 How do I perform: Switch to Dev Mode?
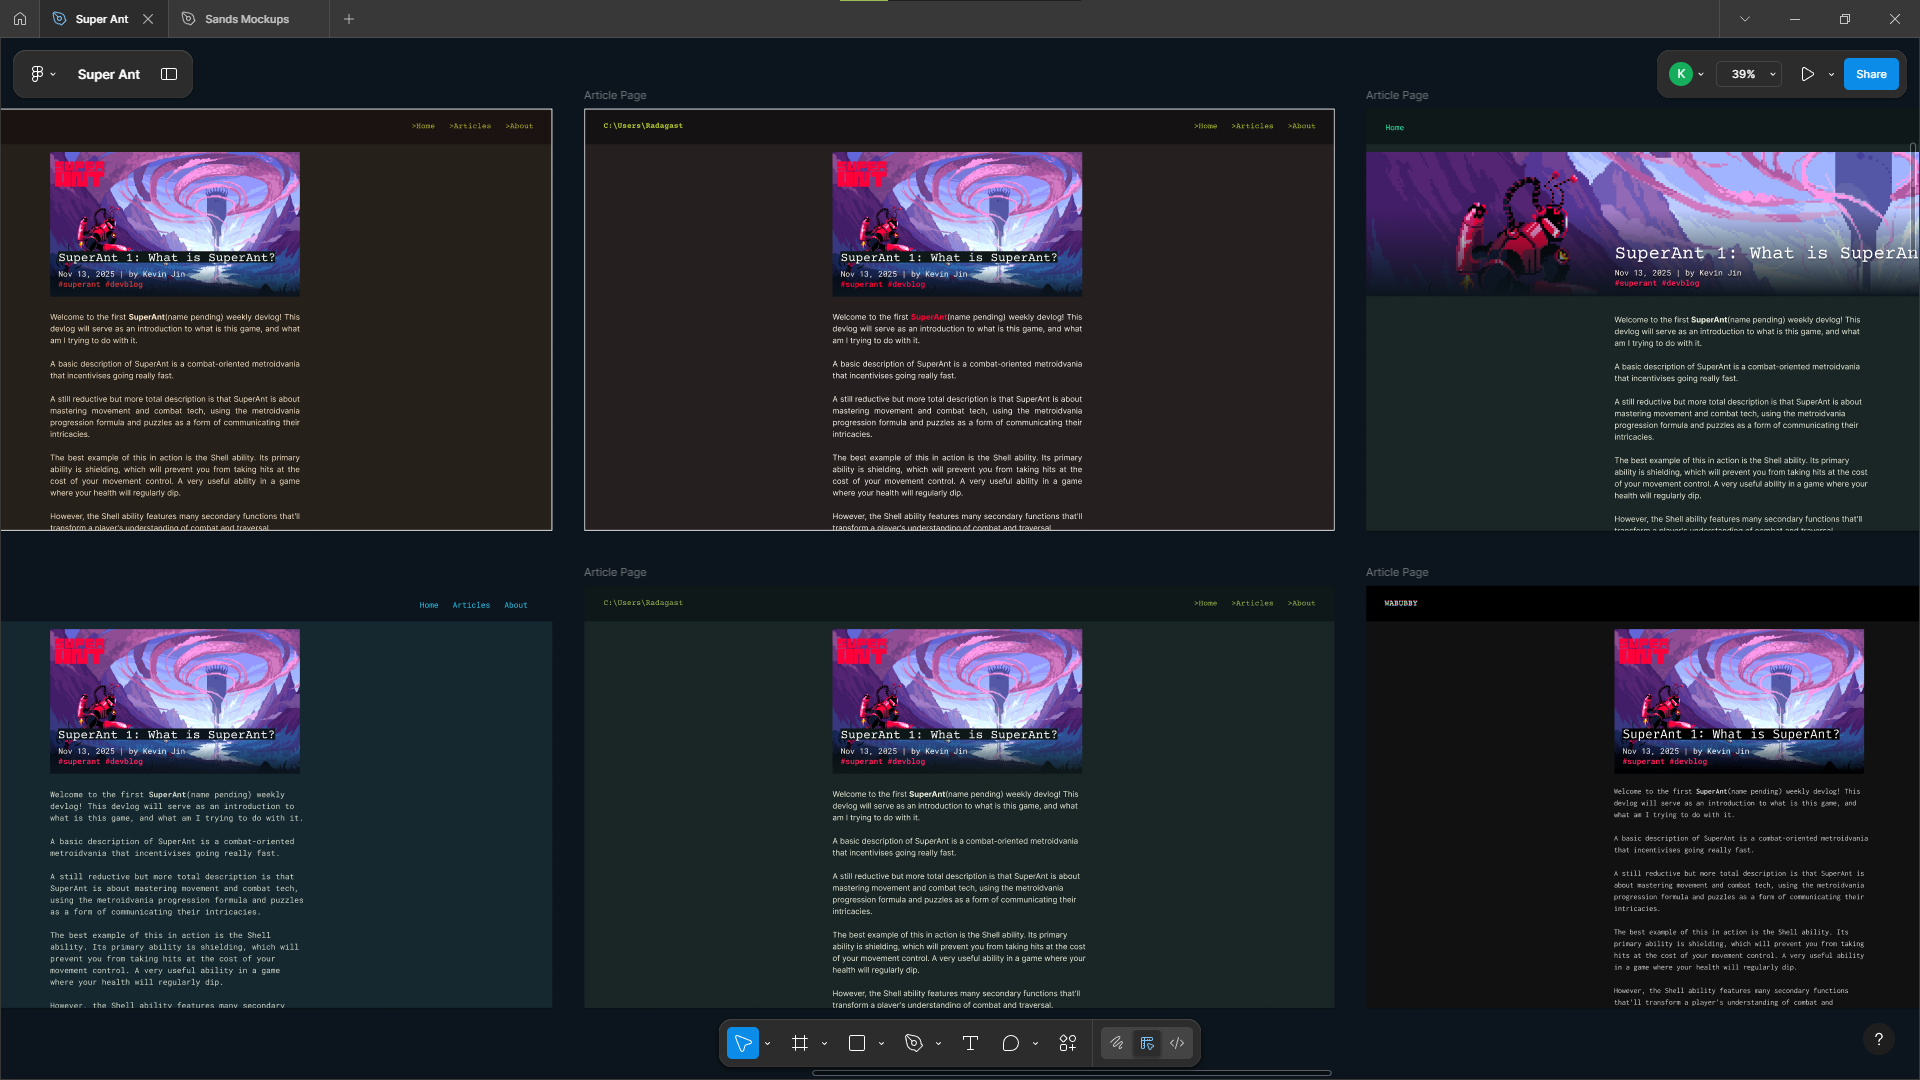click(1177, 1043)
